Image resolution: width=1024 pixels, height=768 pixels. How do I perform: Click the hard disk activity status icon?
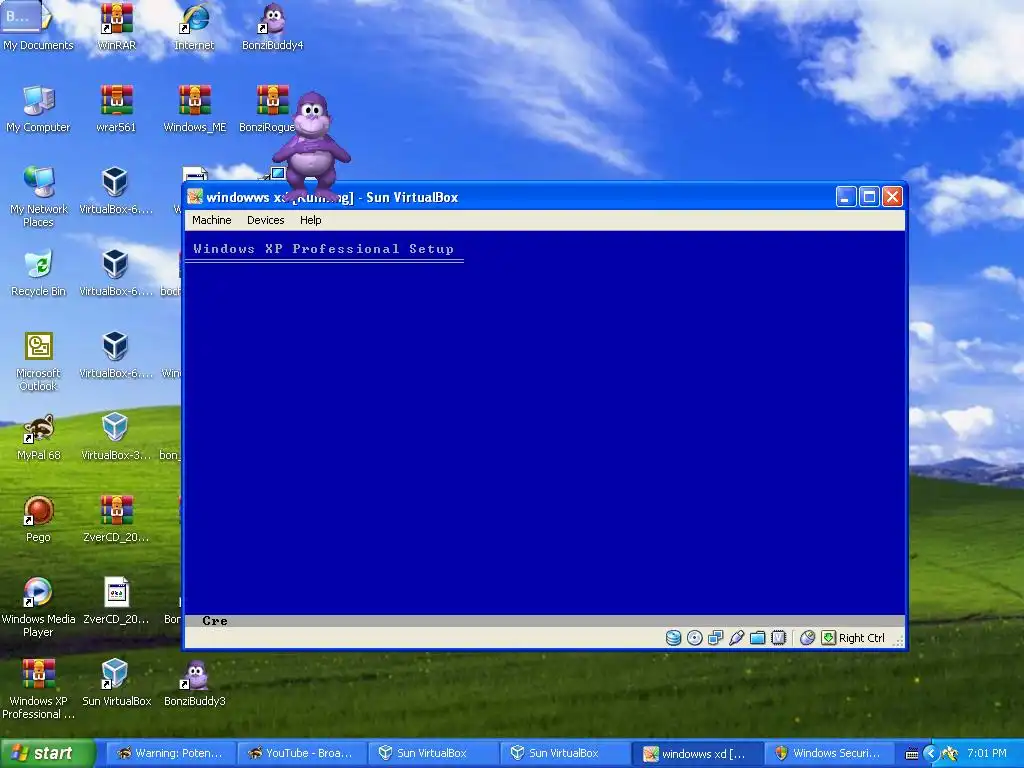tap(673, 637)
